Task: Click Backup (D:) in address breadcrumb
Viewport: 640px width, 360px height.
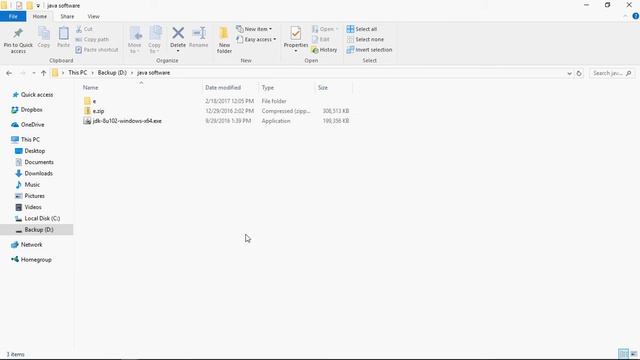Action: (112, 73)
